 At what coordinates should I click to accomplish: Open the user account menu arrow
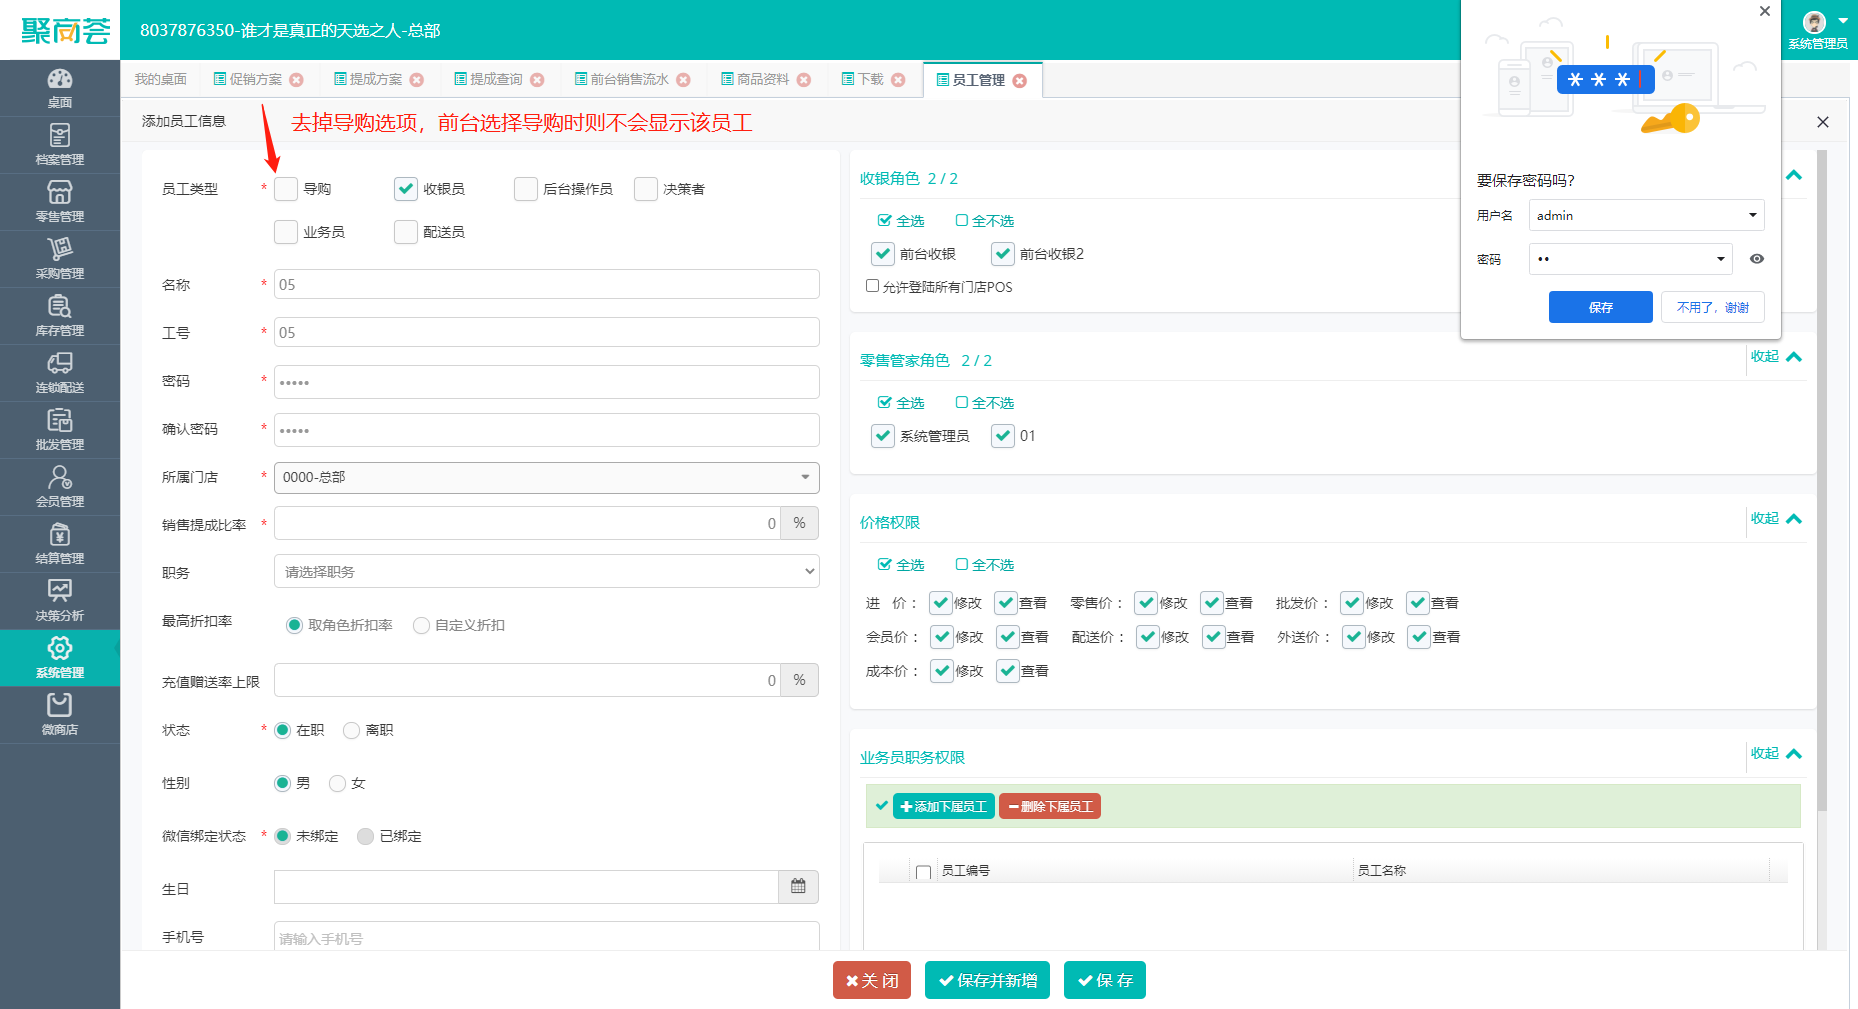(1843, 20)
